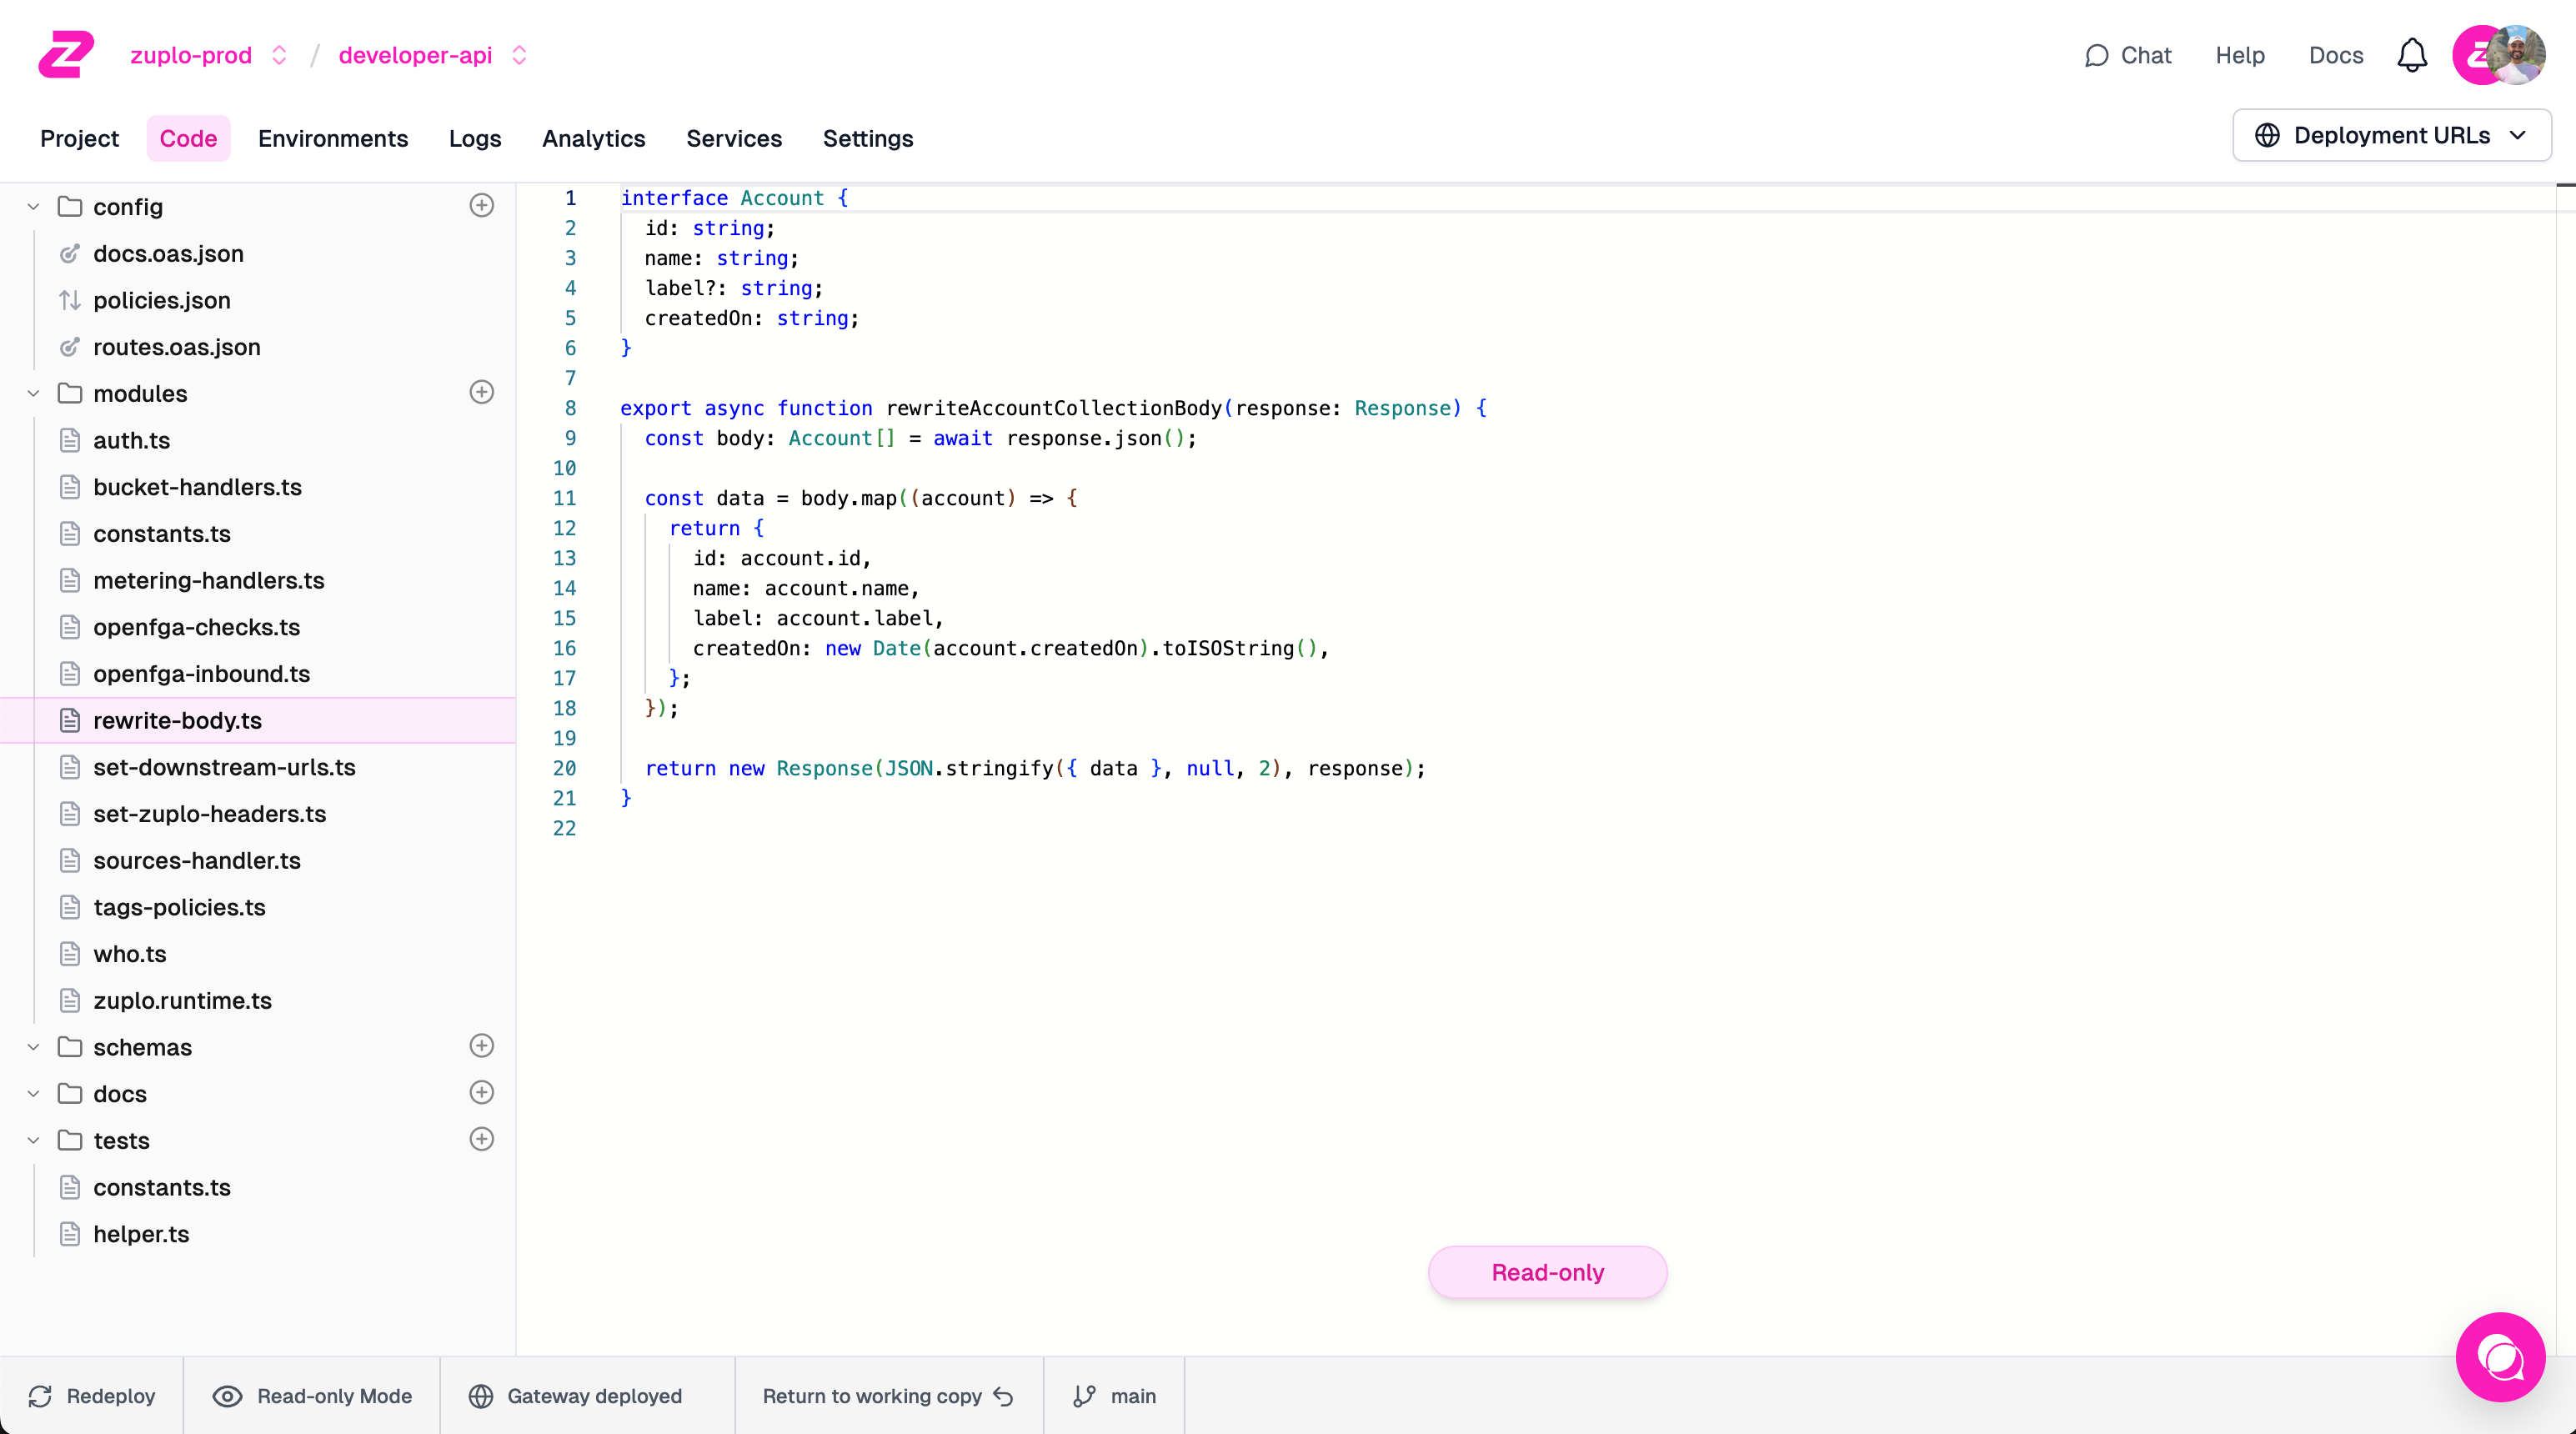The width and height of the screenshot is (2576, 1434).
Task: Click the Zuplo logo icon
Action: [x=66, y=54]
